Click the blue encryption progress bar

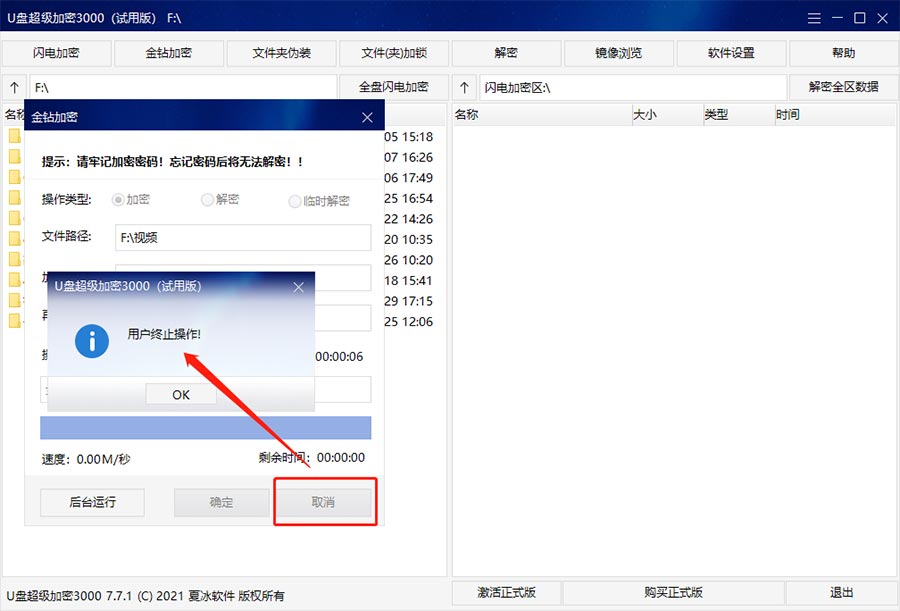[205, 428]
